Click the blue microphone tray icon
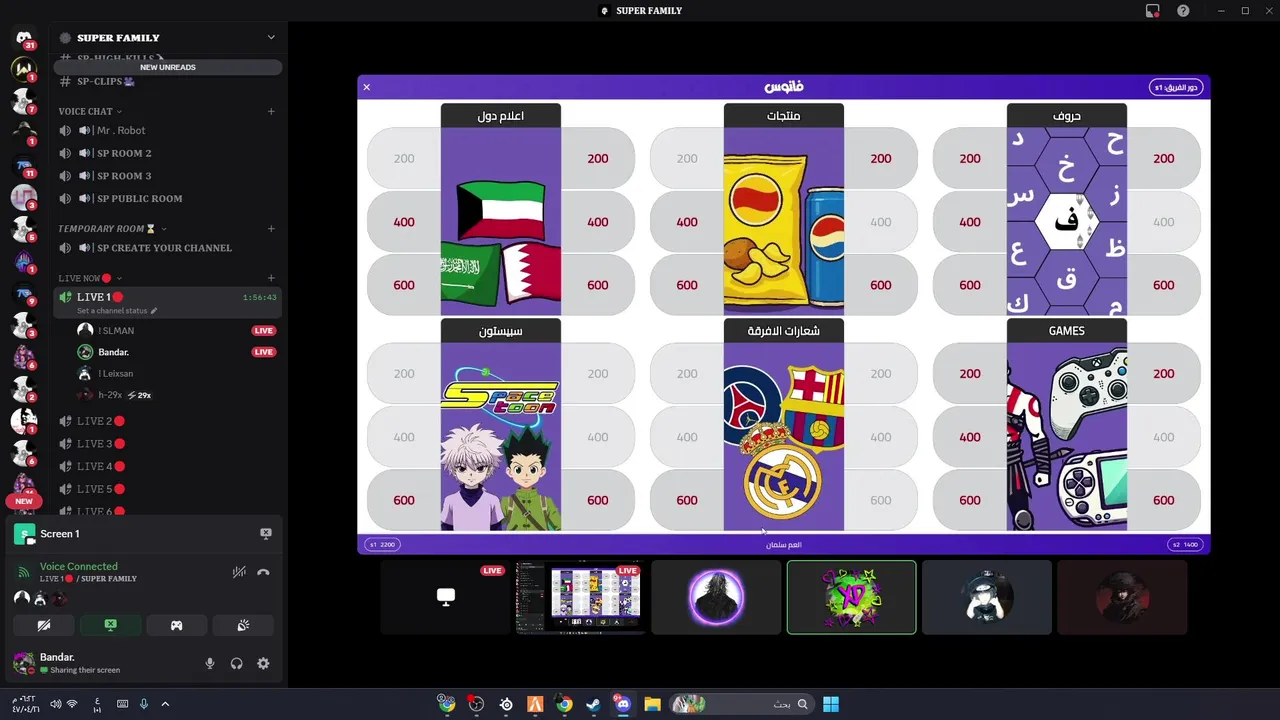Screen dimensions: 1280x720 [x=144, y=704]
